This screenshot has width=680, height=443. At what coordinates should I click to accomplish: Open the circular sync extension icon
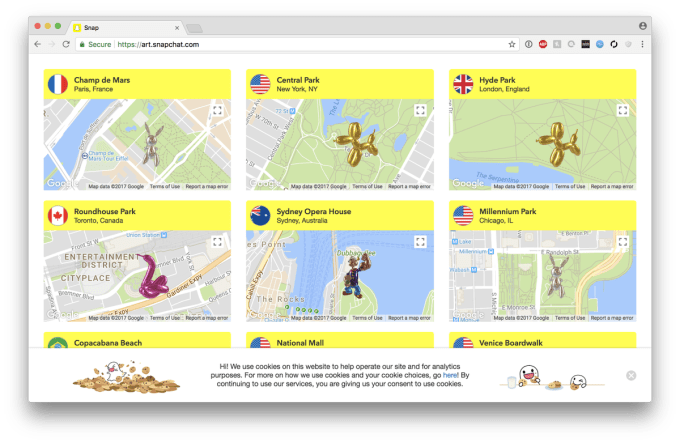click(x=614, y=44)
